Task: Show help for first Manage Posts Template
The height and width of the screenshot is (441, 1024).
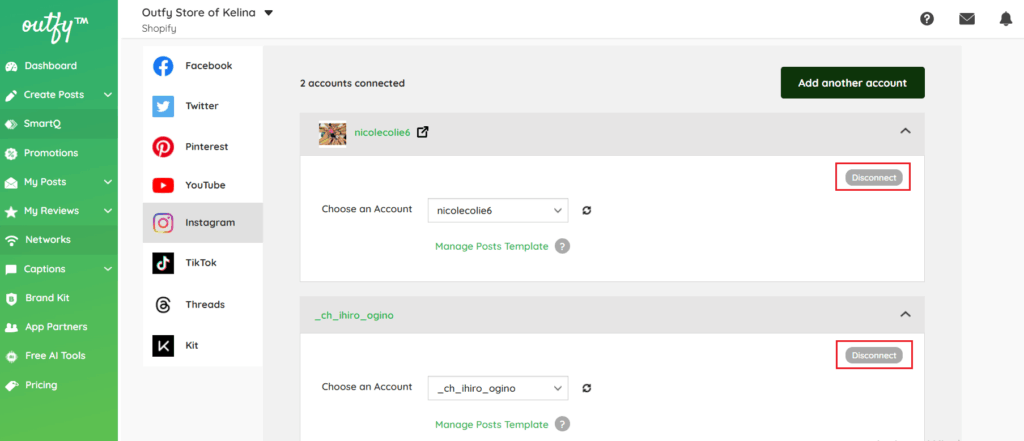Action: click(563, 246)
